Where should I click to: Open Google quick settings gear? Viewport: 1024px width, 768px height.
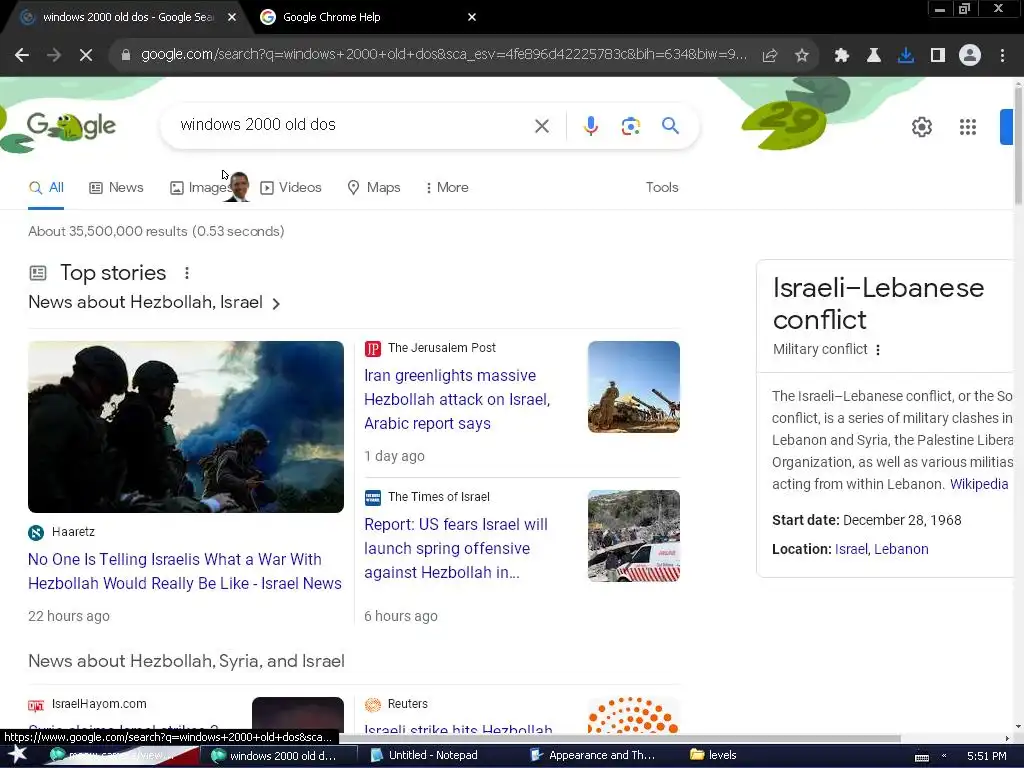pos(921,127)
